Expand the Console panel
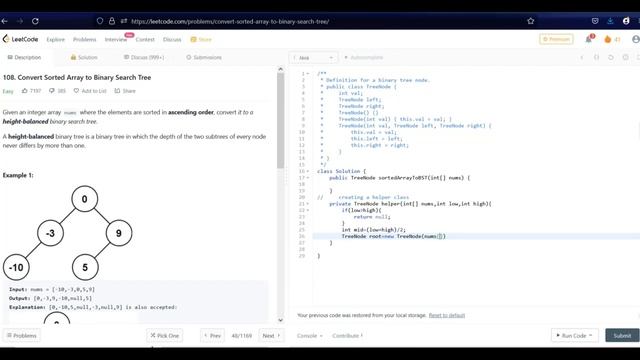This screenshot has width=640, height=360. [309, 336]
